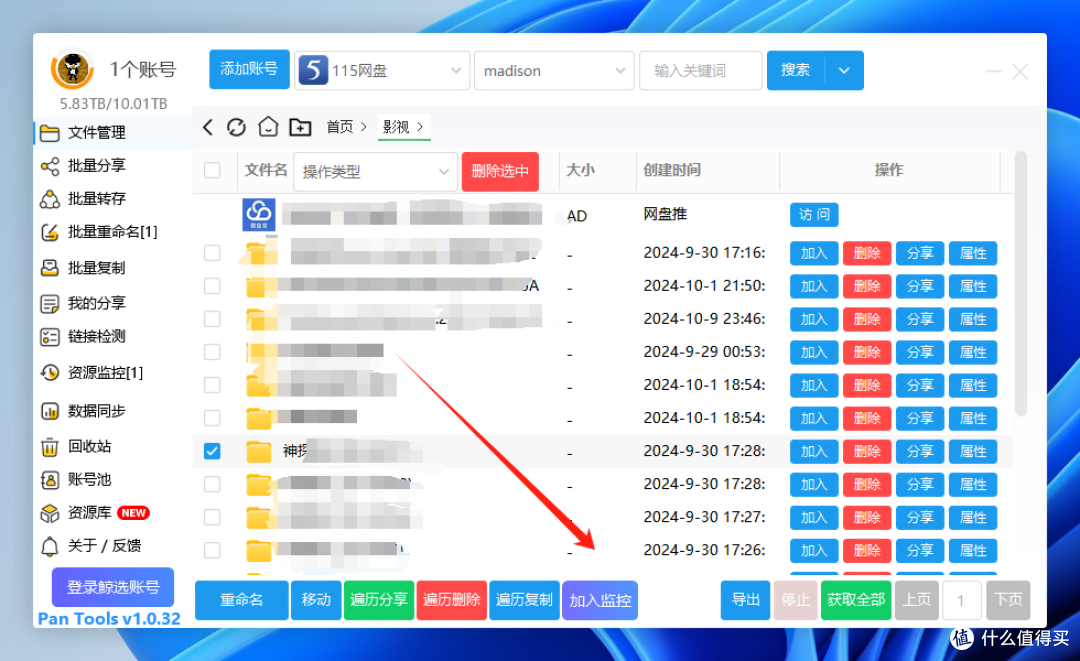1080x661 pixels.
Task: Click the 115 logo in the drive selector
Action: (313, 70)
